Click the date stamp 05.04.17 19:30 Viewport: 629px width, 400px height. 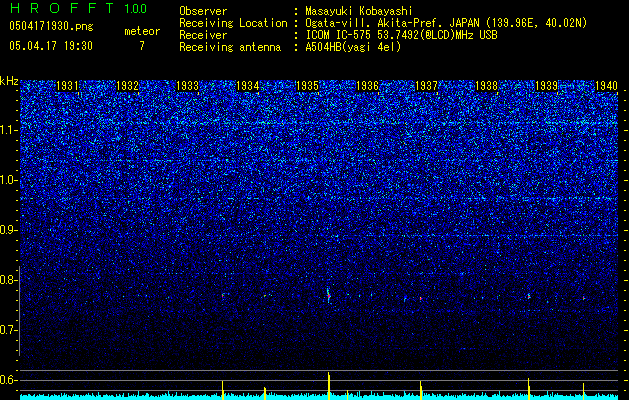point(51,46)
